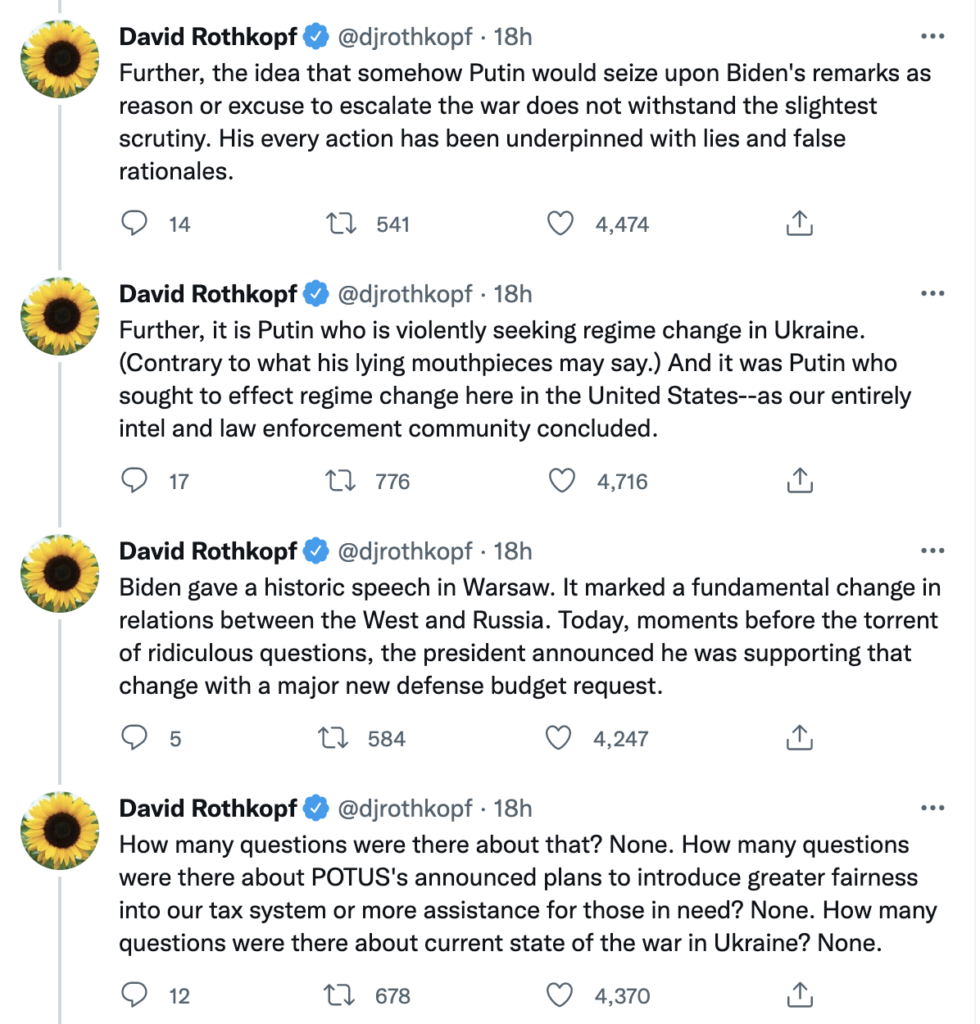Retweet the tweet with 776 retweets
The width and height of the screenshot is (980, 1024).
343,481
